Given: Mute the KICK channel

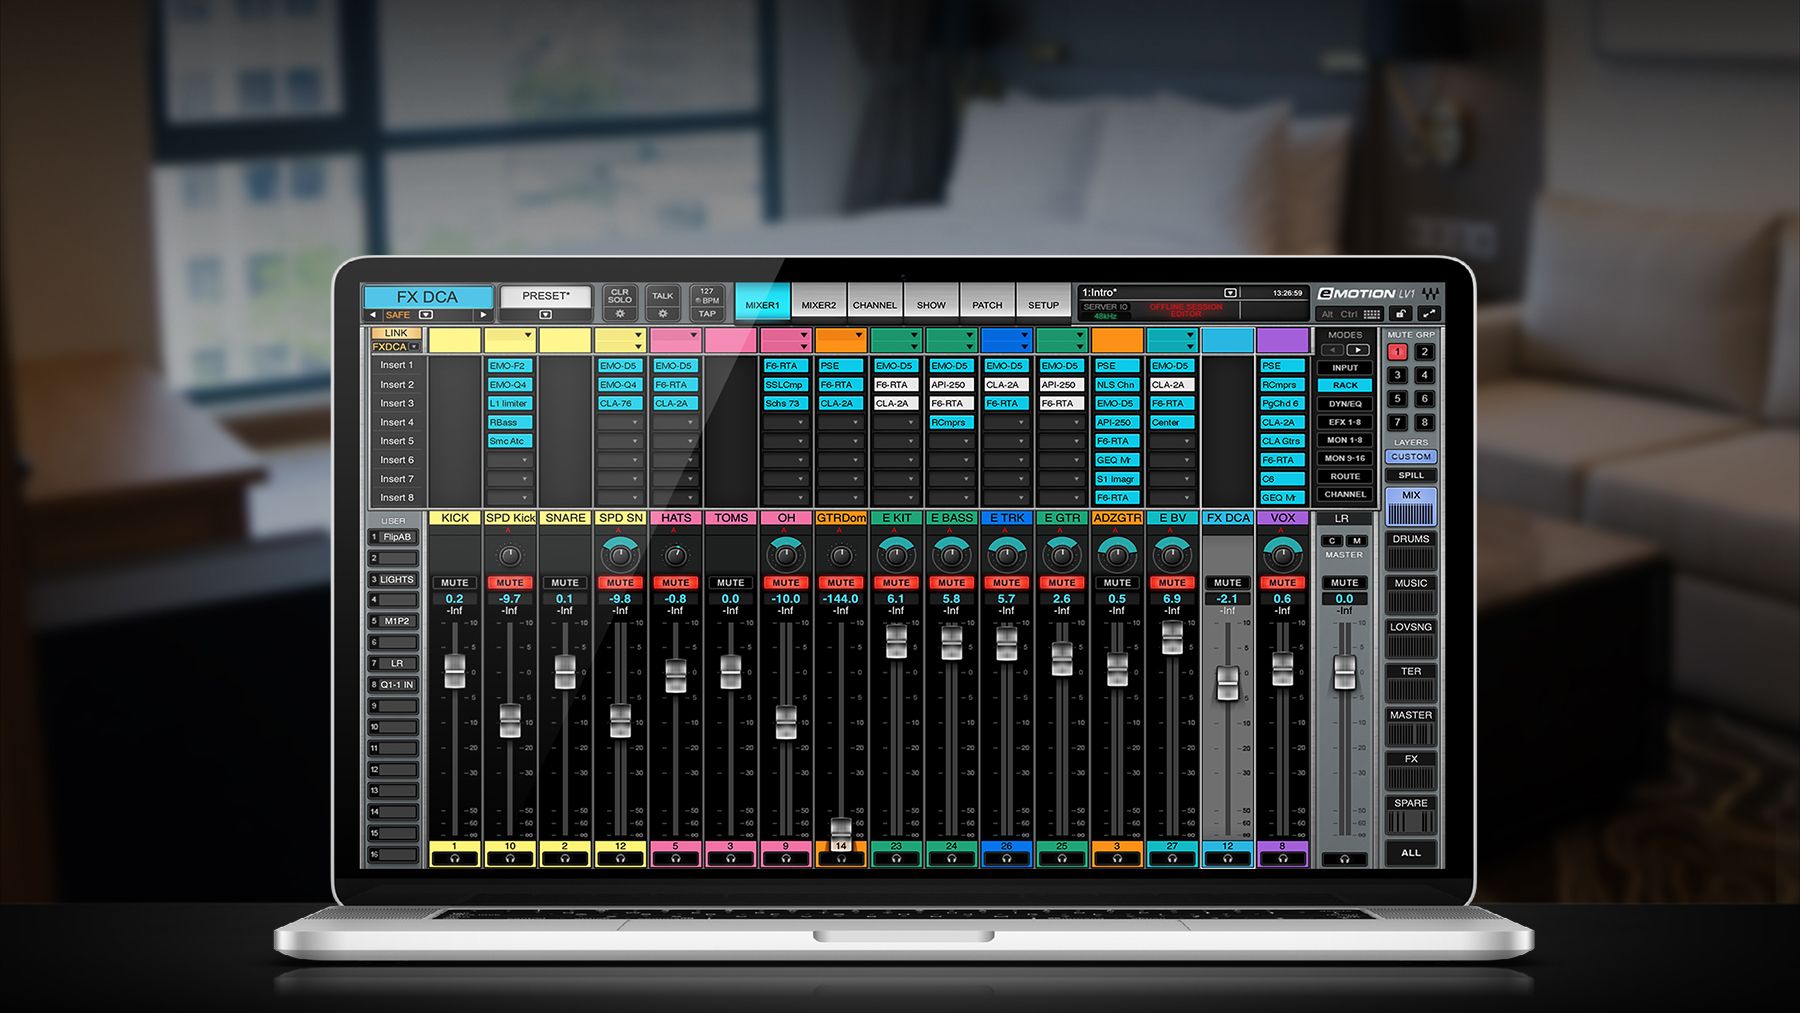Looking at the screenshot, I should click(x=455, y=582).
